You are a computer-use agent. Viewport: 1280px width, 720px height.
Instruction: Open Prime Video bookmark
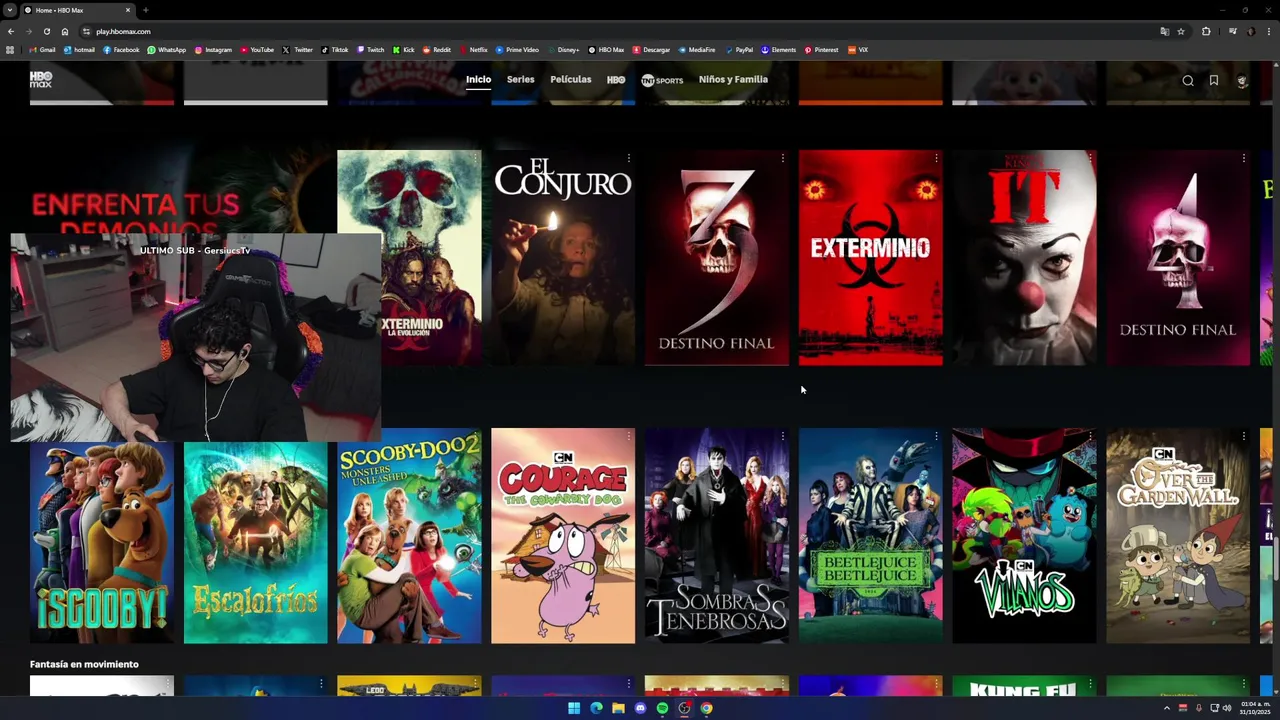coord(517,50)
